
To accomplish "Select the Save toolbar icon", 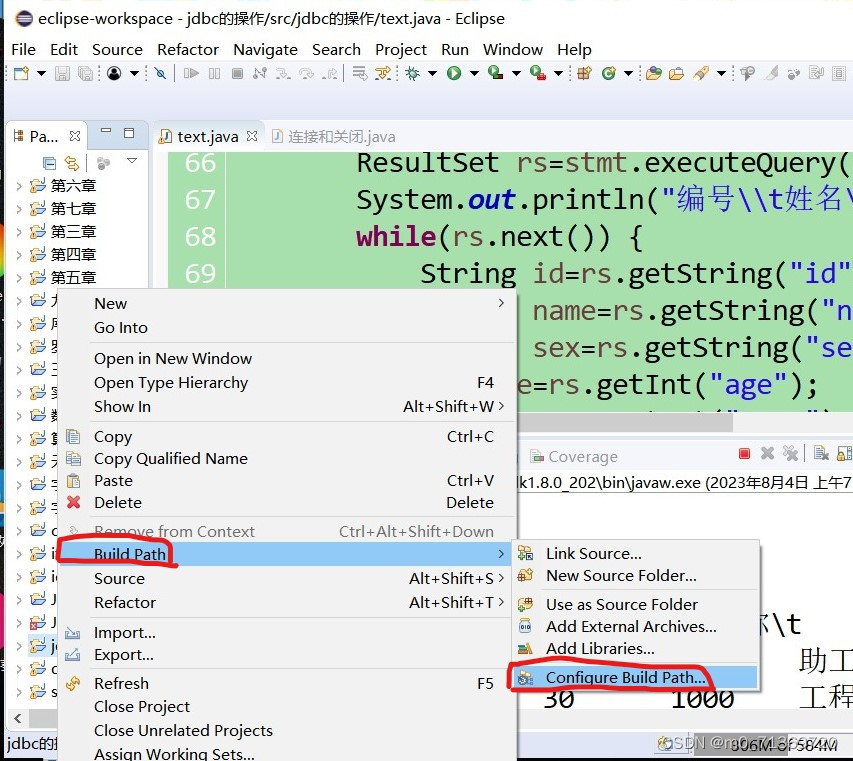I will 61,73.
